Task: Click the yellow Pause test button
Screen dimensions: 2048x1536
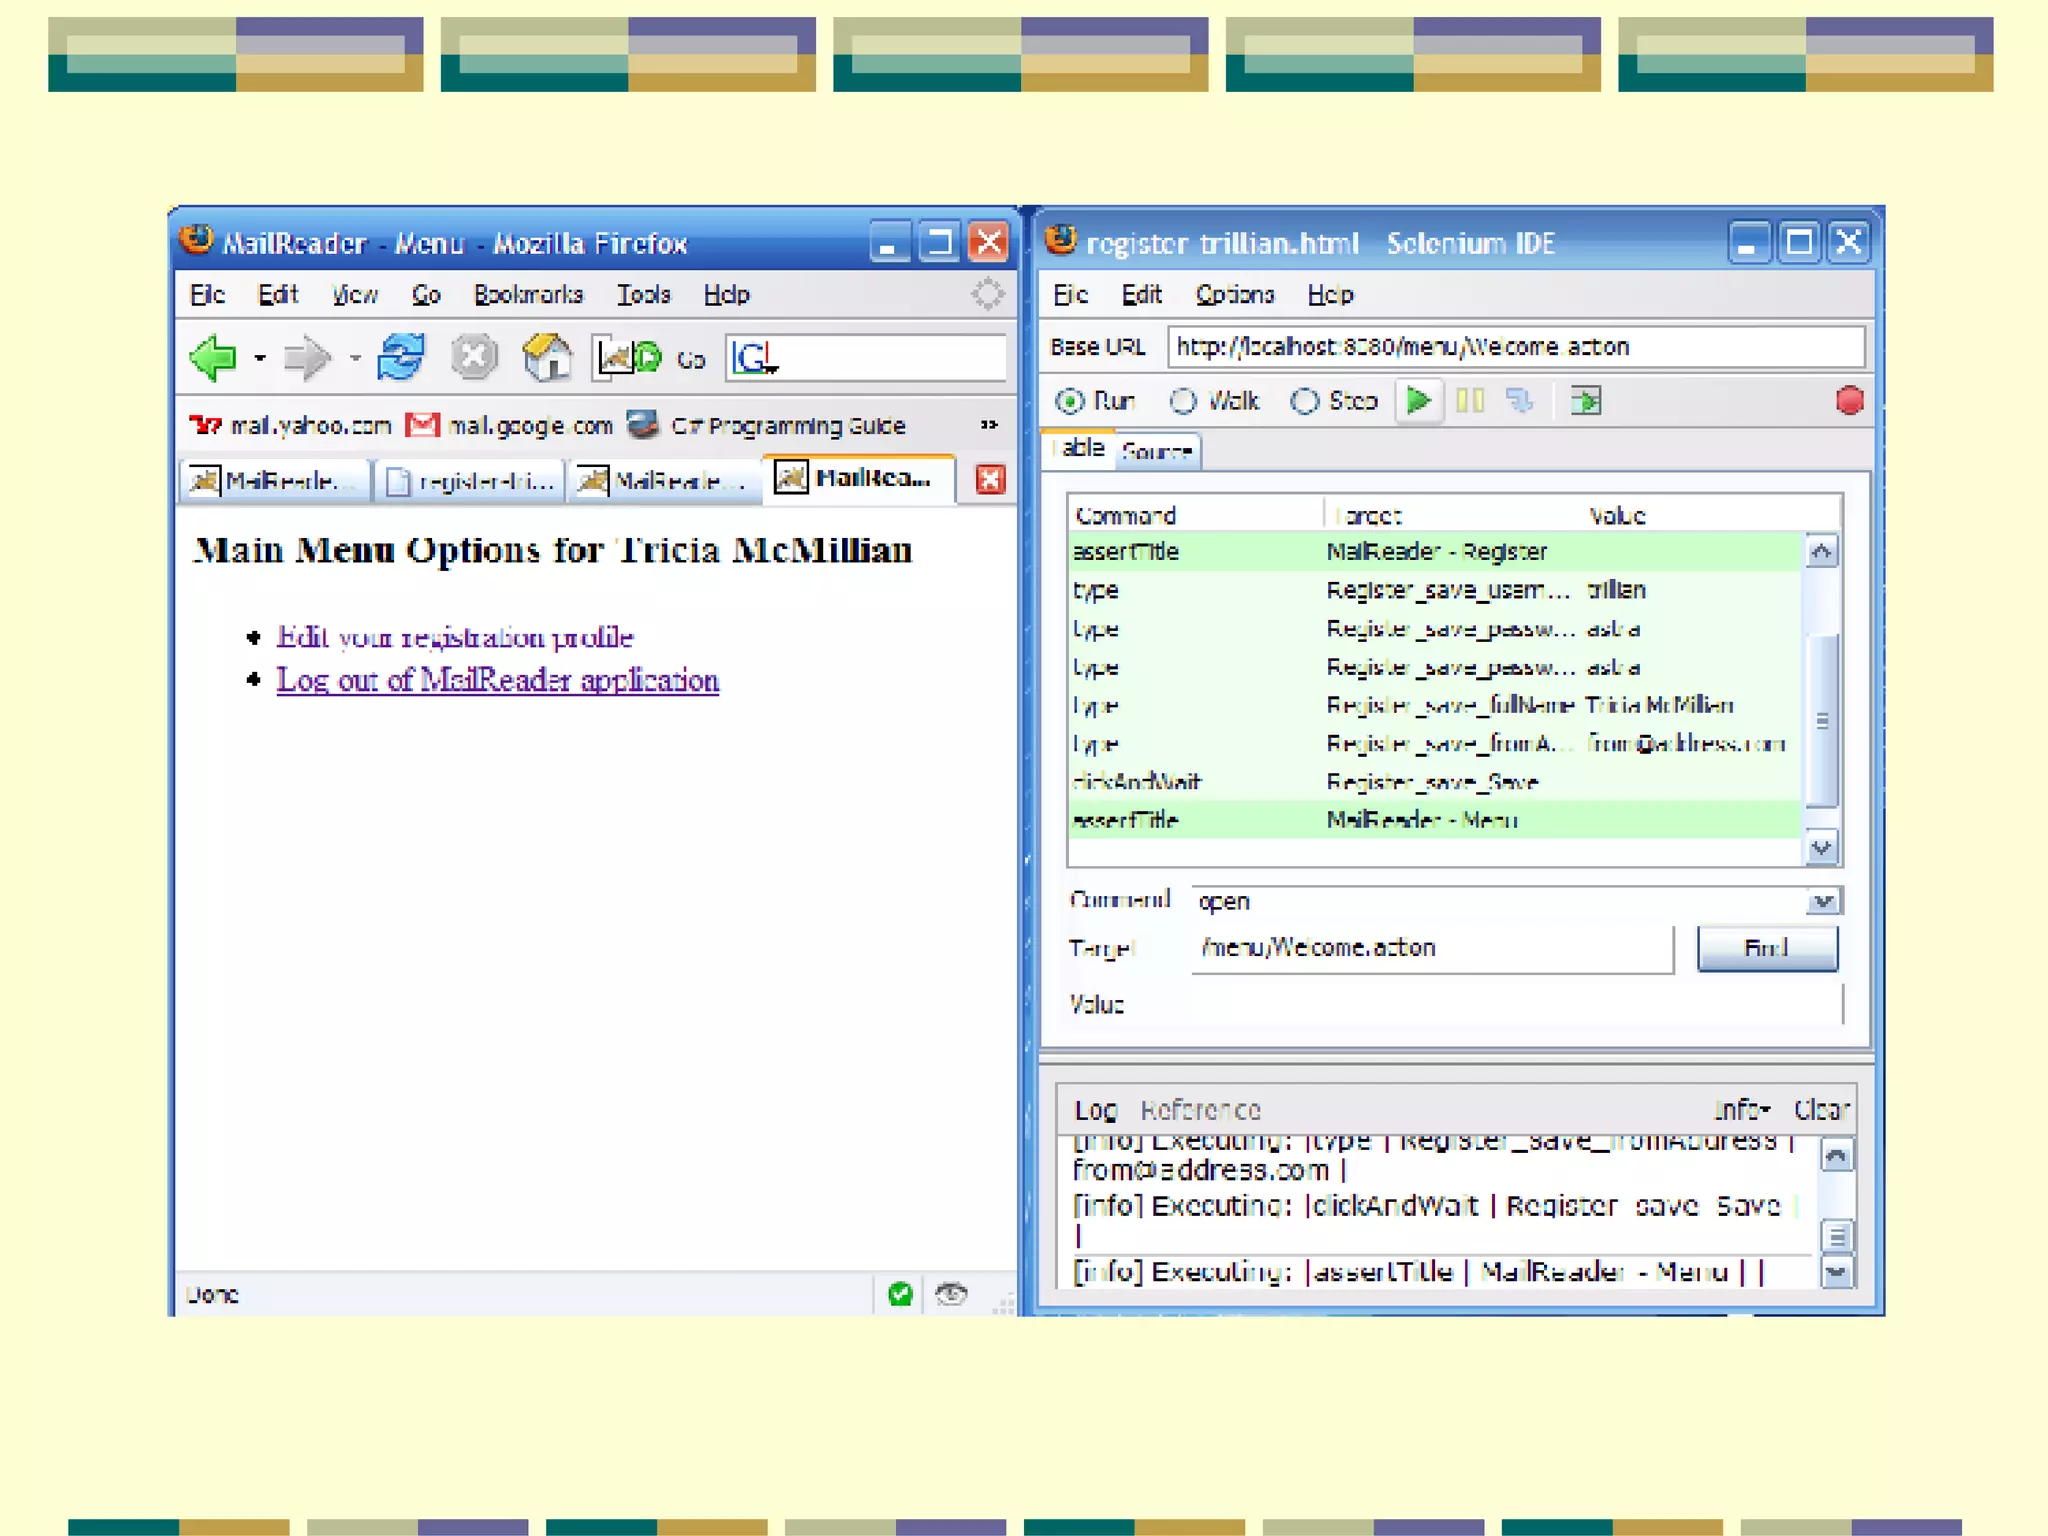Action: pos(1470,401)
